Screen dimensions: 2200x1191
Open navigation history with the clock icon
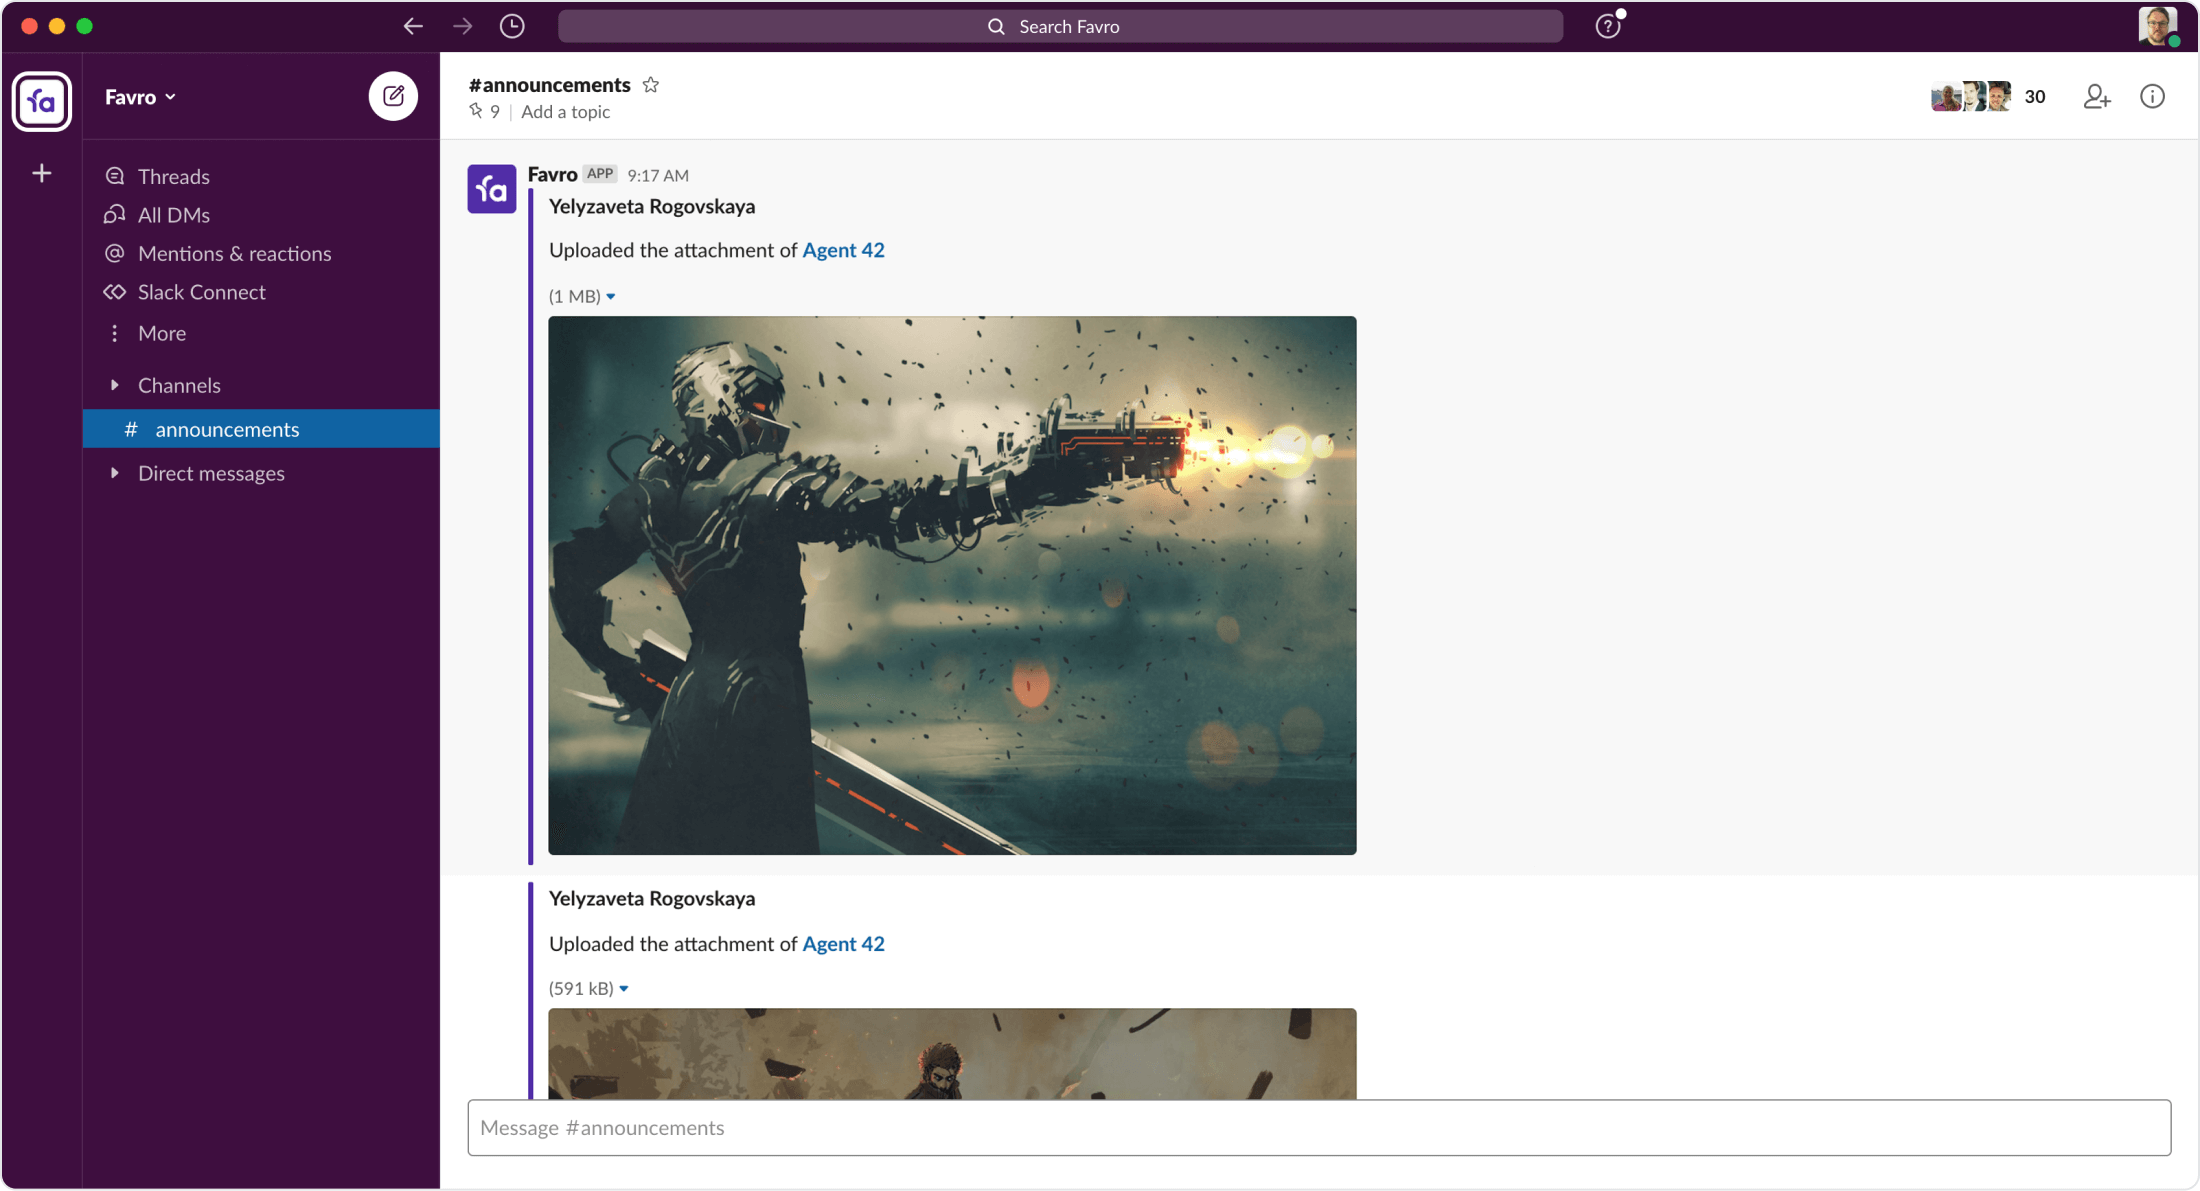click(512, 26)
